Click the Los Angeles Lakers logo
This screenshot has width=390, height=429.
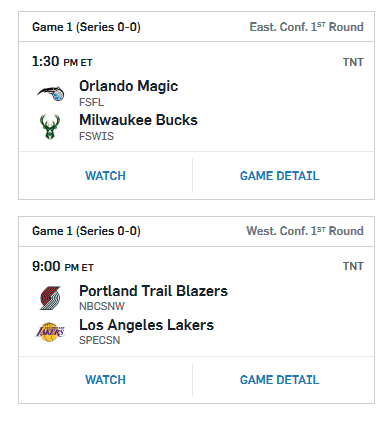(50, 332)
